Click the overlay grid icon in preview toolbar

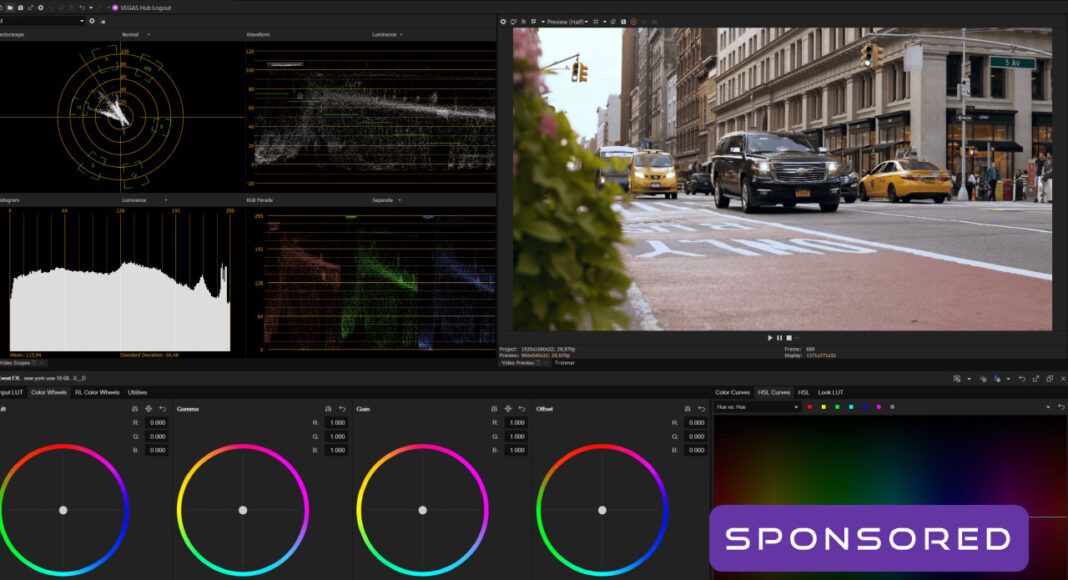595,21
